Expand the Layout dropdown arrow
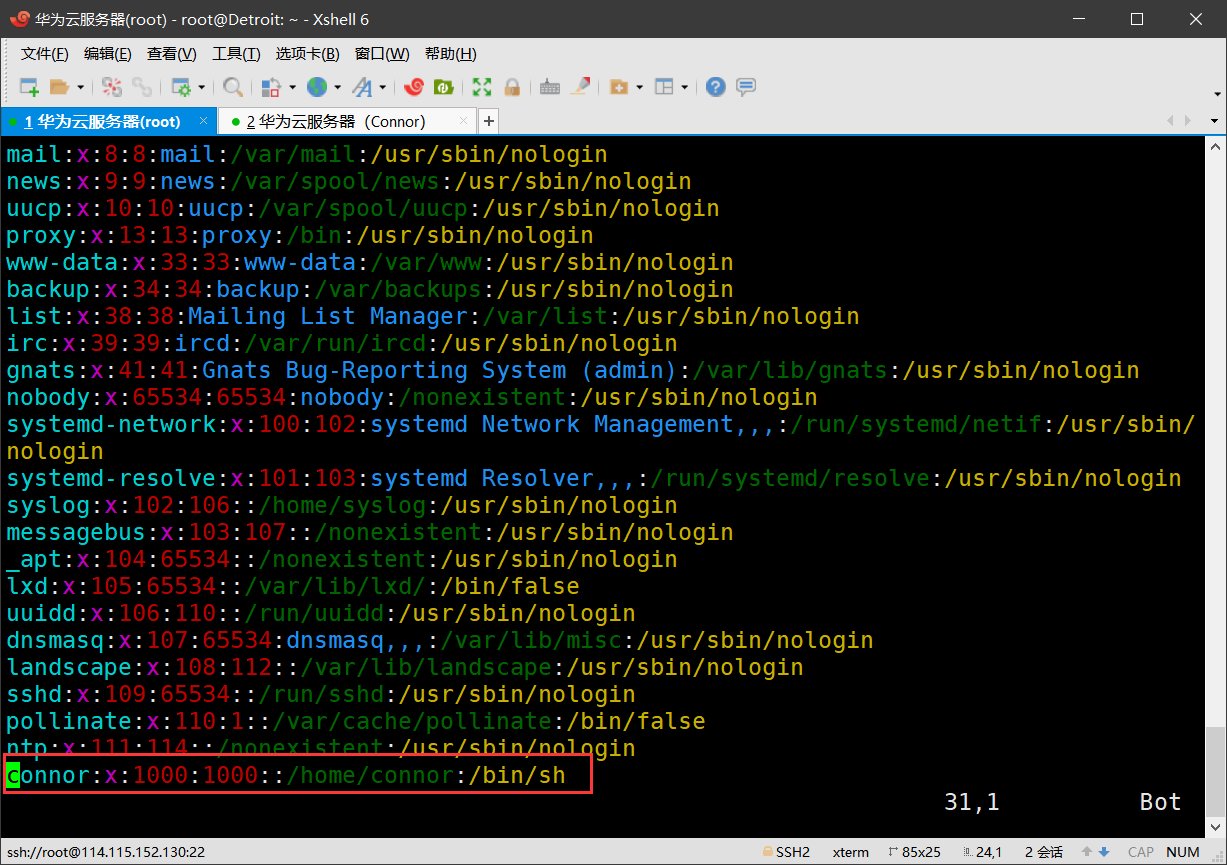The width and height of the screenshot is (1227, 865). pyautogui.click(x=685, y=87)
